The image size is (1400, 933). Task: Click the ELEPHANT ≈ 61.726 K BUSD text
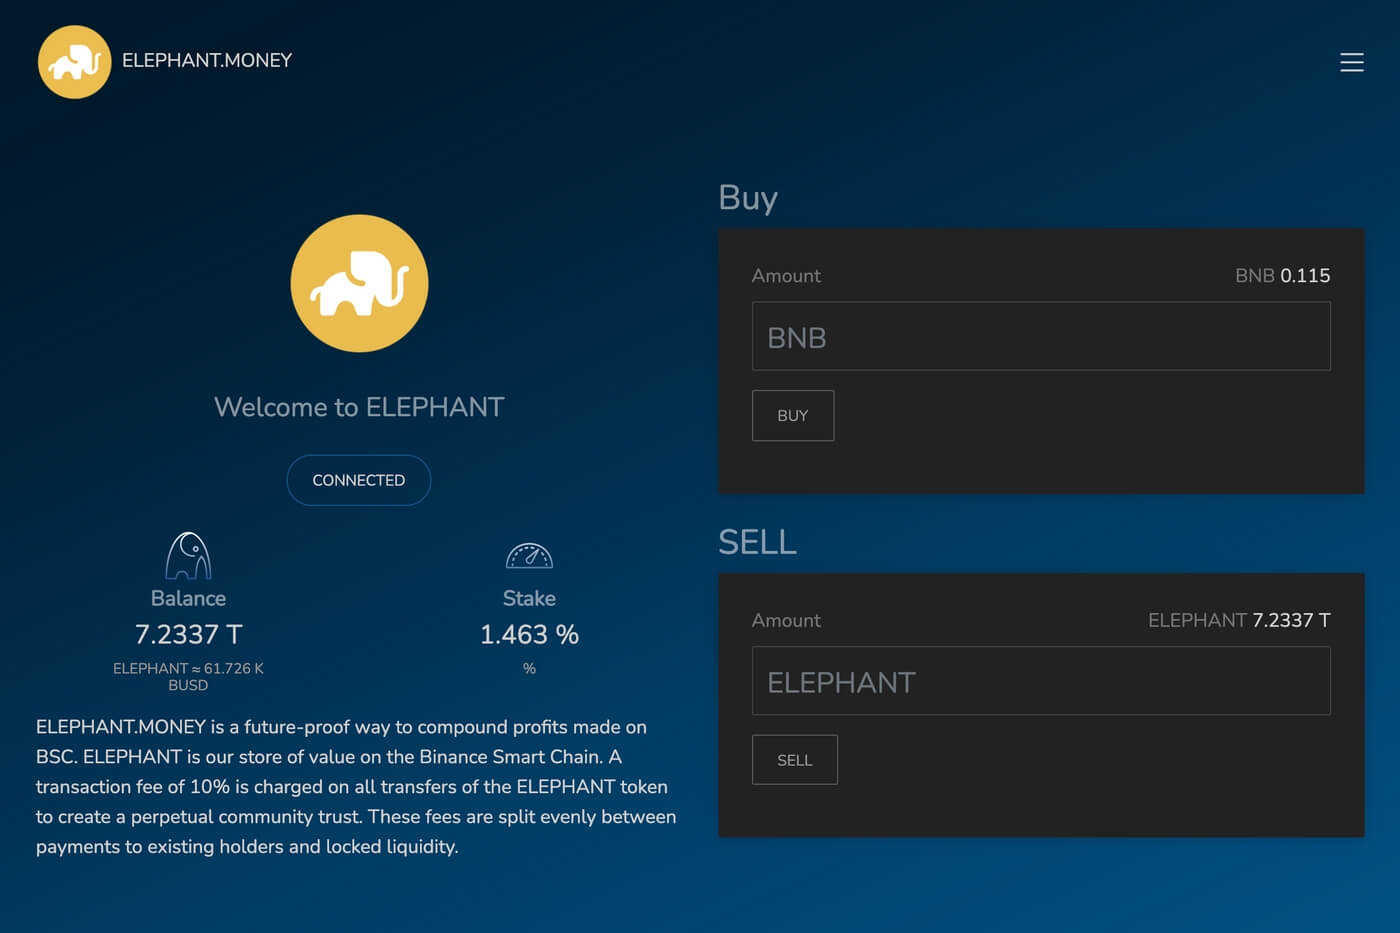click(188, 676)
